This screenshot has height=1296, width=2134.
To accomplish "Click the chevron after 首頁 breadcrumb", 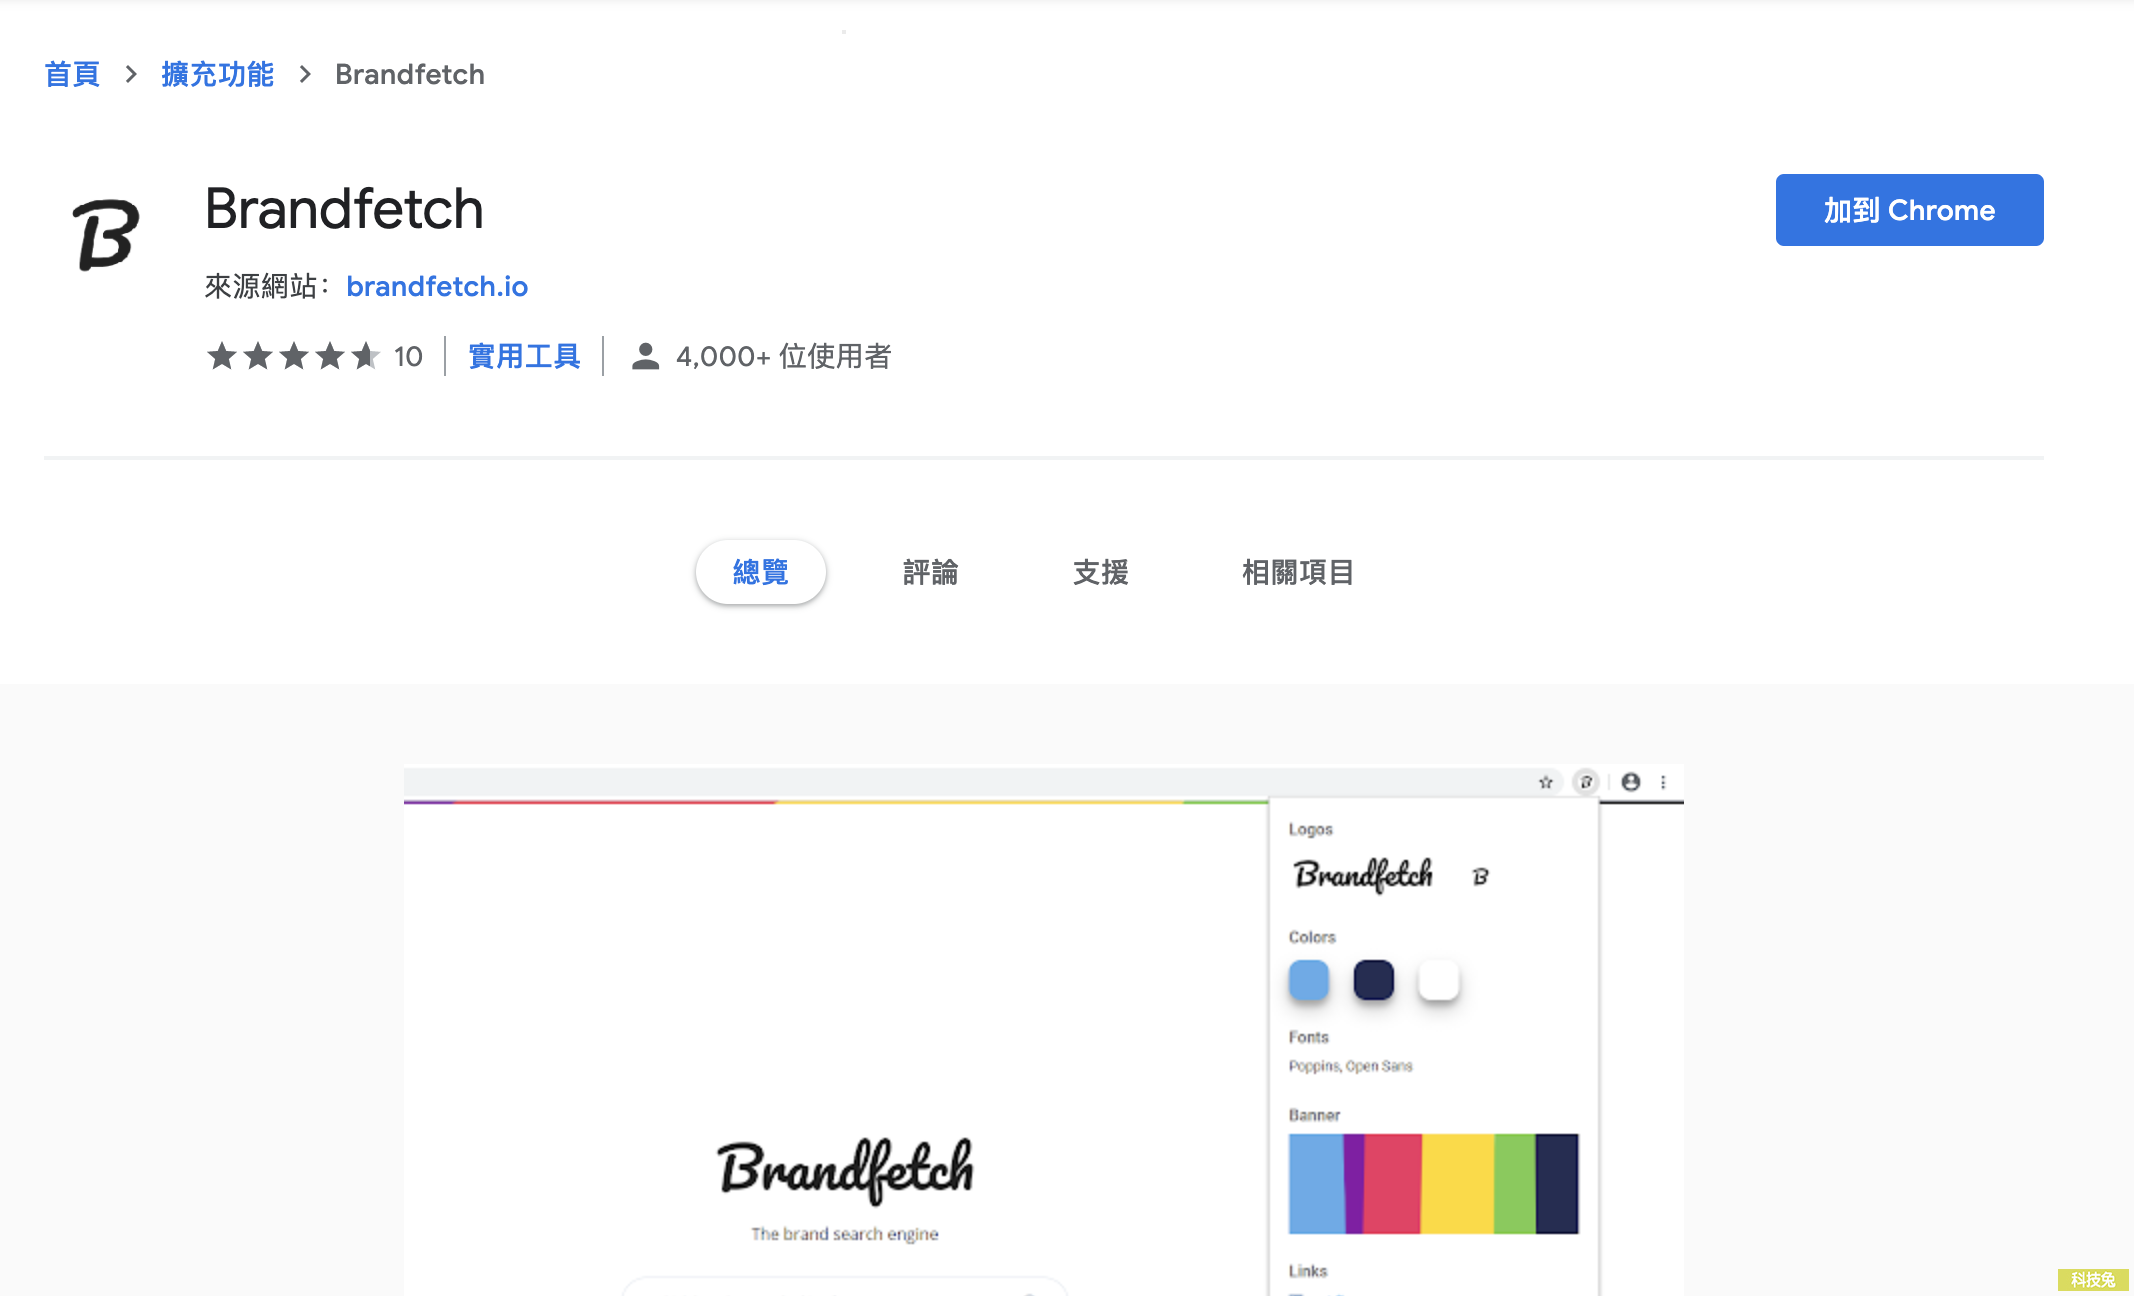I will [131, 74].
